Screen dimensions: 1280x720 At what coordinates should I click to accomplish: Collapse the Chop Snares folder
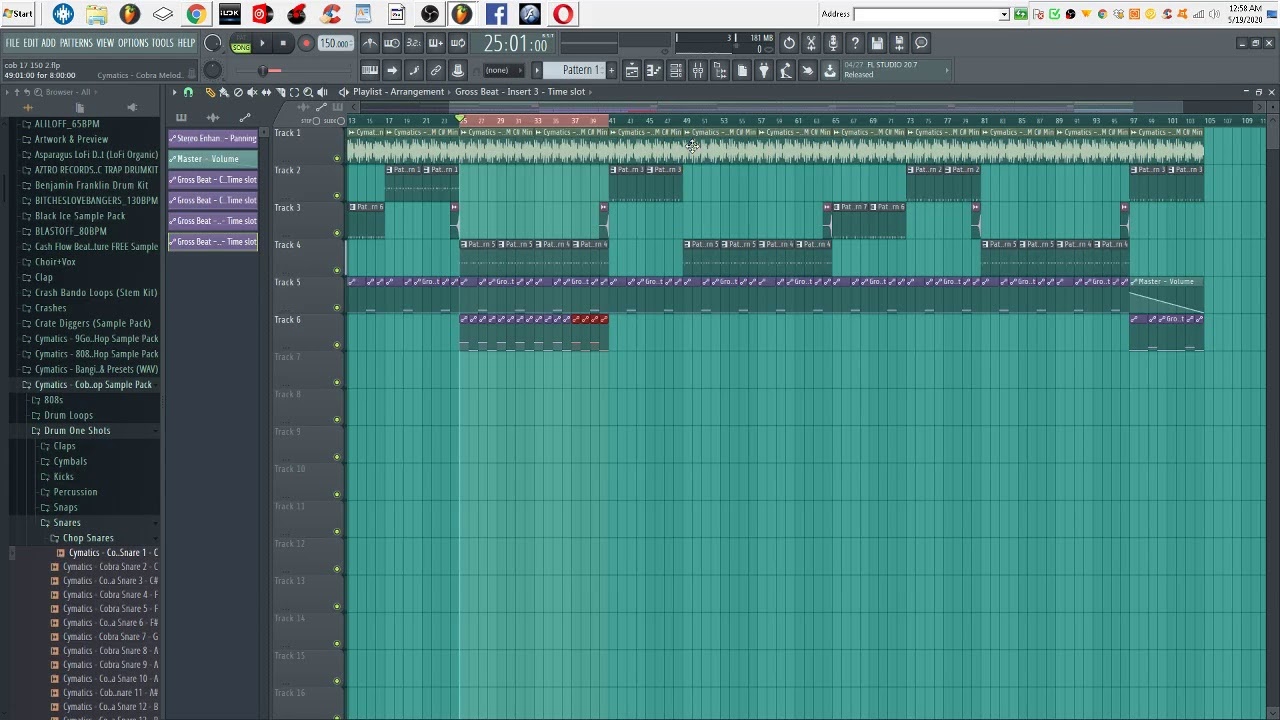pyautogui.click(x=88, y=538)
